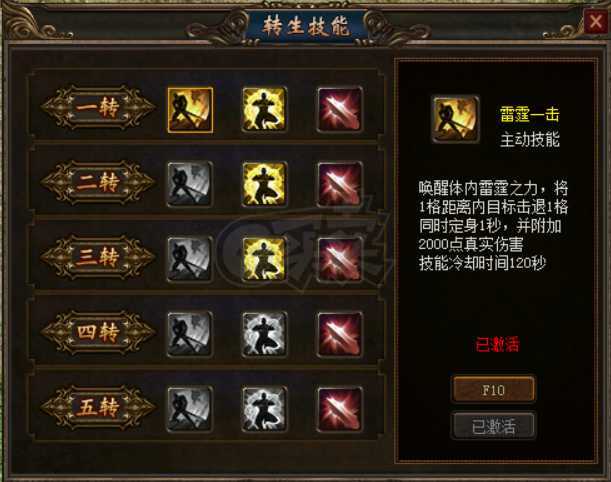Pick the golden aura skill in 三转 row
This screenshot has height=482, width=611.
click(265, 259)
